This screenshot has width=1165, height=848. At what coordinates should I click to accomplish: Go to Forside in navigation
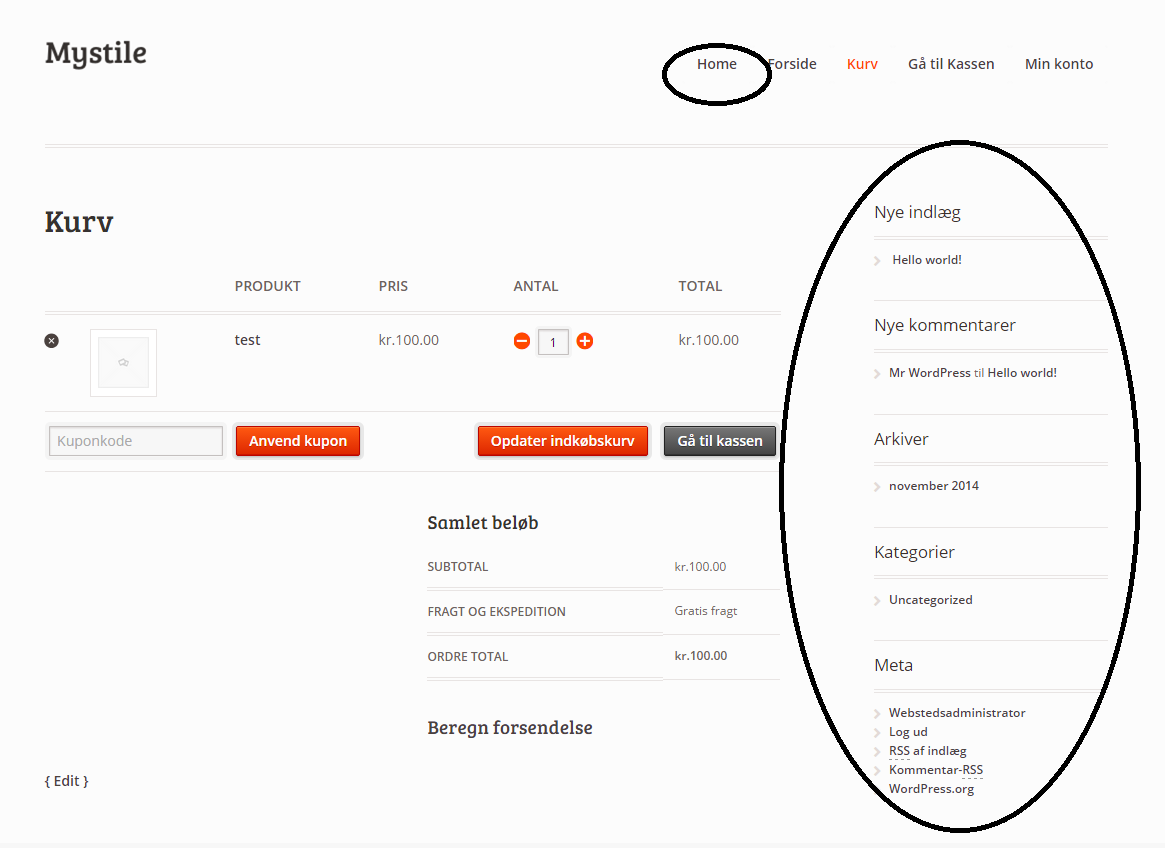pos(794,64)
